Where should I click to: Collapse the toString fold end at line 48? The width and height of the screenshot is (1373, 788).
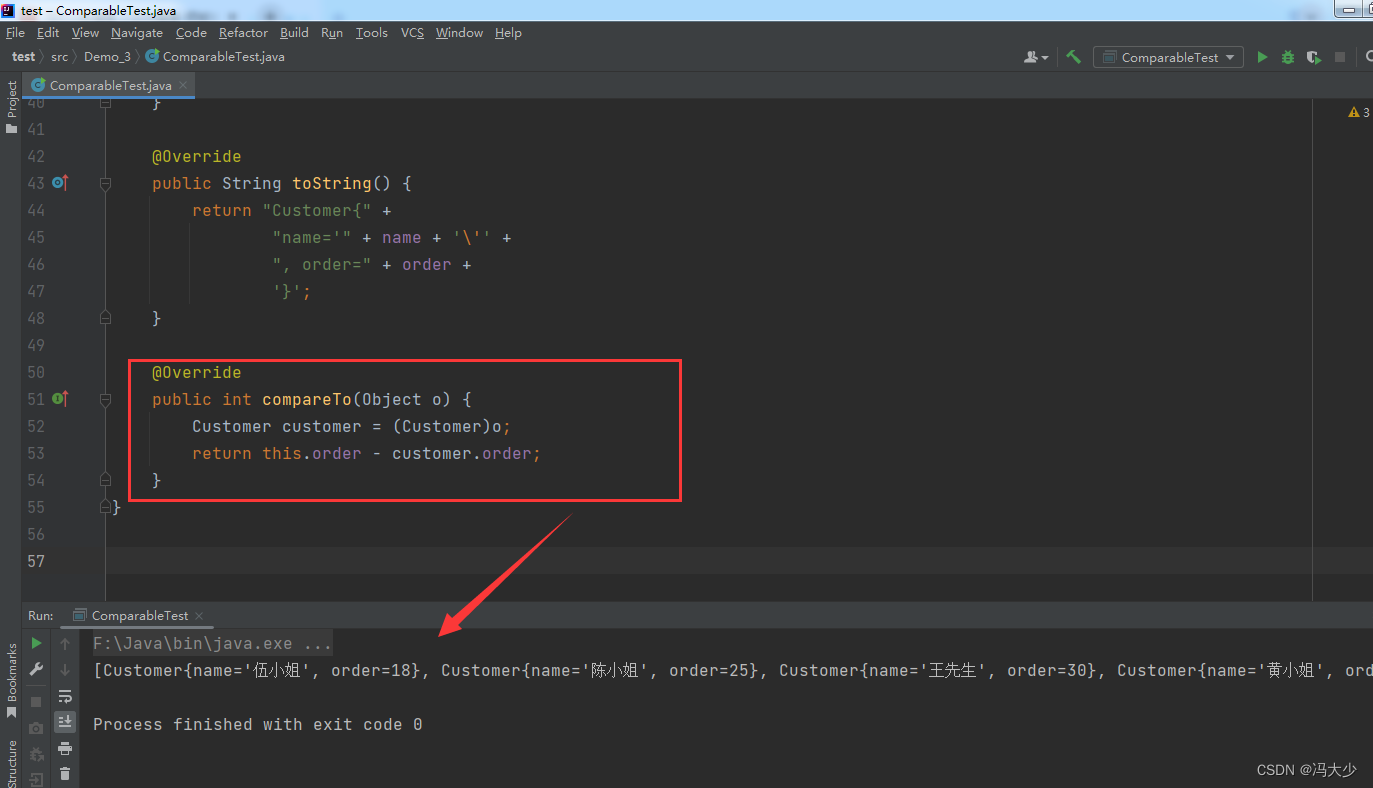click(105, 318)
